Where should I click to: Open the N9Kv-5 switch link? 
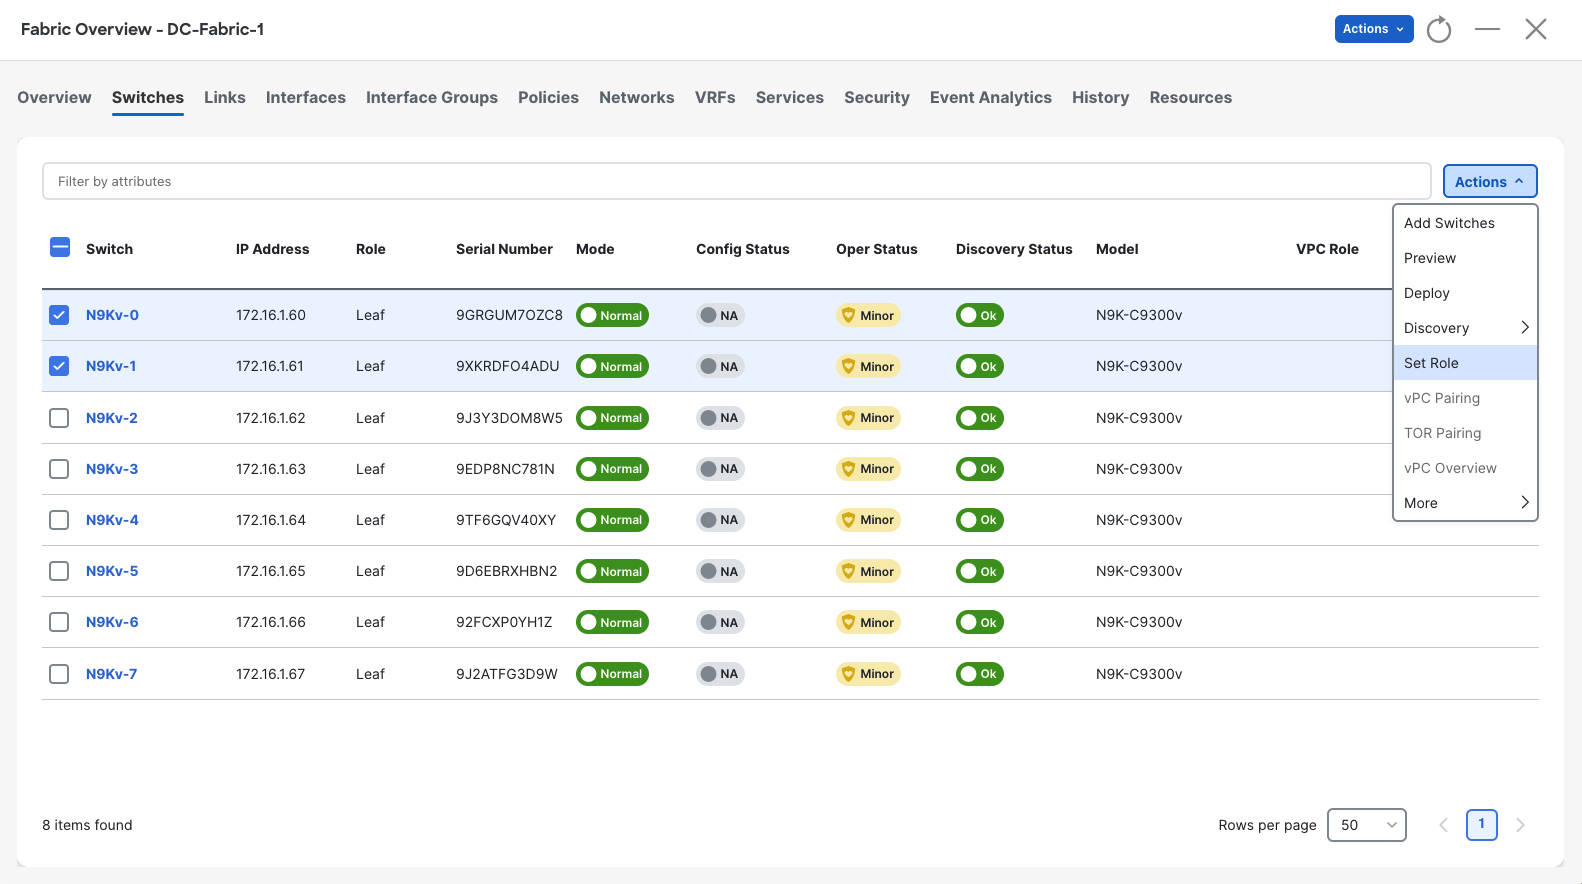[112, 571]
